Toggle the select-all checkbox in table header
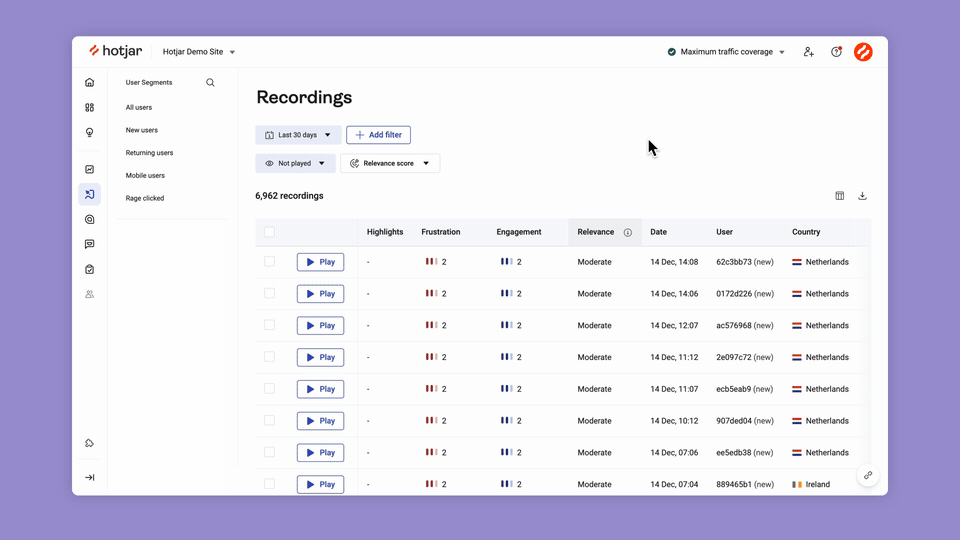The height and width of the screenshot is (540, 960). coord(269,232)
